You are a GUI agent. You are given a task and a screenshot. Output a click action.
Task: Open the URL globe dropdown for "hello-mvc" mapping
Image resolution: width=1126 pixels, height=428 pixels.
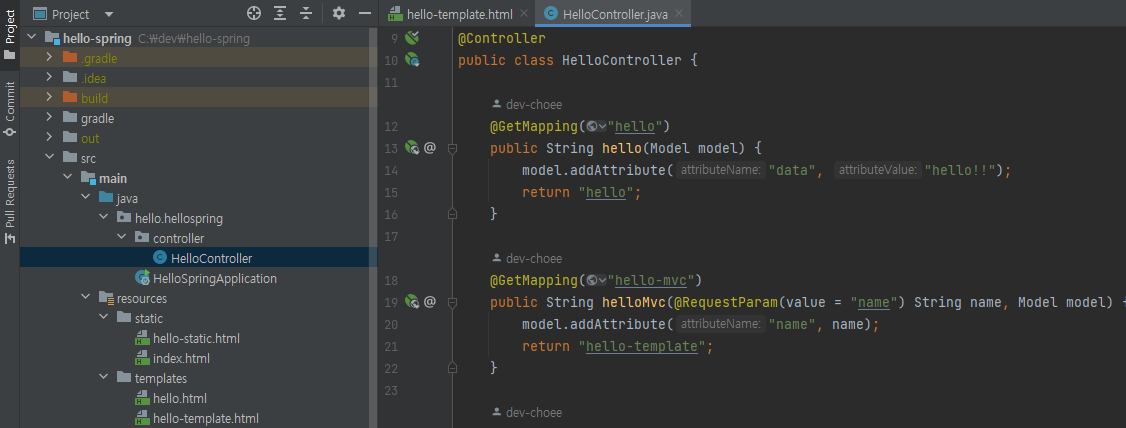coord(596,280)
